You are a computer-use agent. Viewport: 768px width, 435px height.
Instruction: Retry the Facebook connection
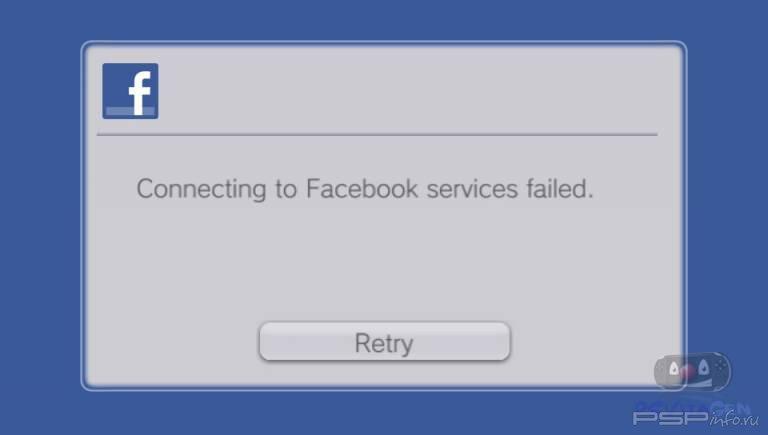point(384,341)
